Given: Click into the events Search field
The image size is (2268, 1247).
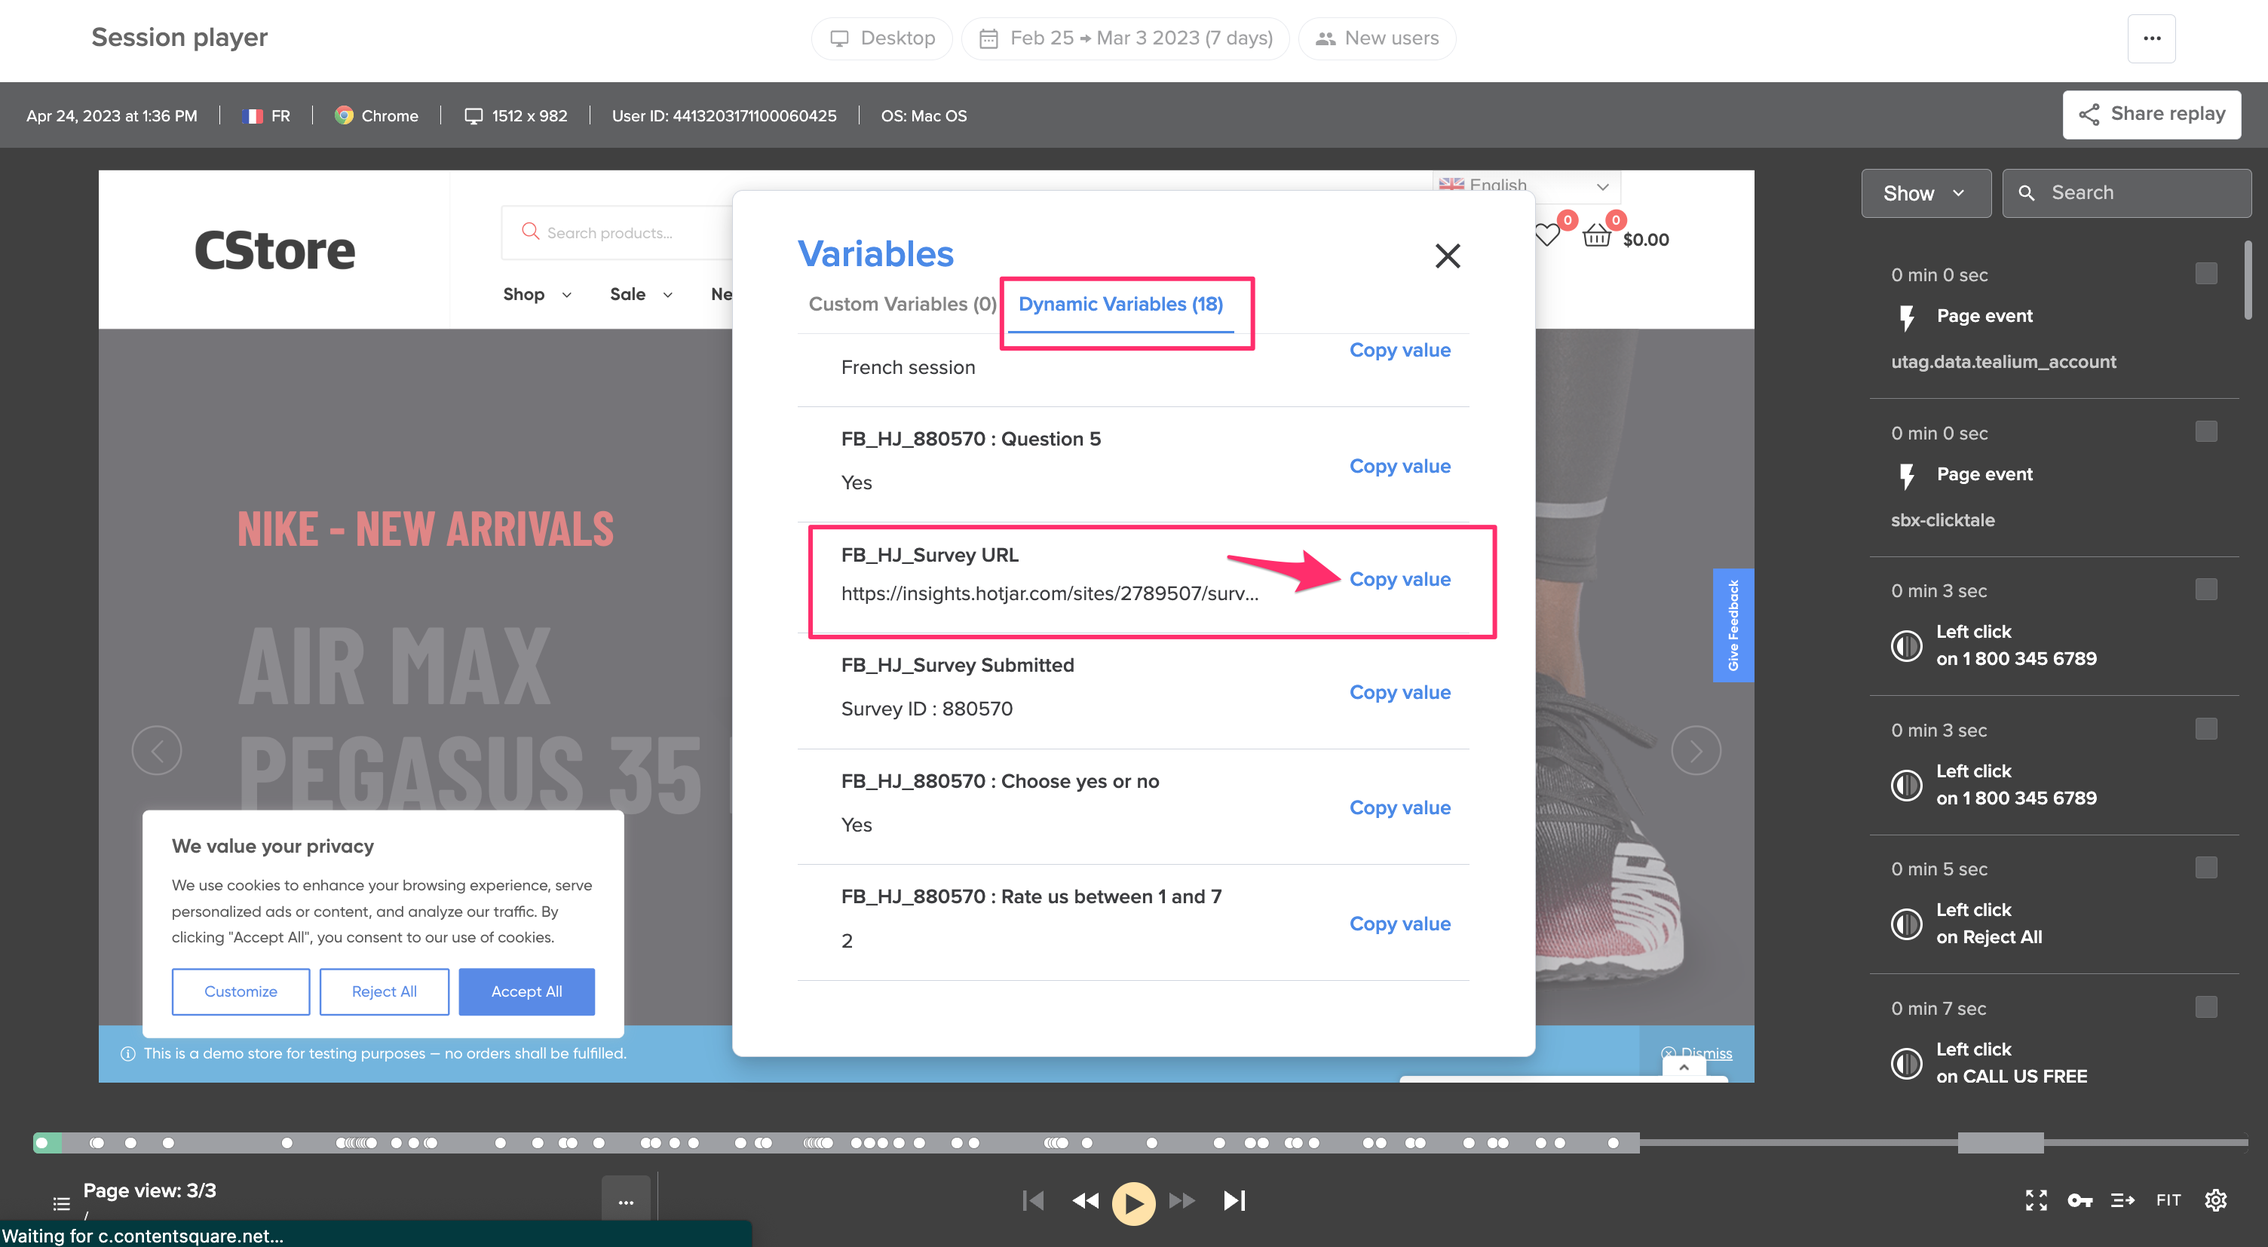Looking at the screenshot, I should (x=2127, y=193).
